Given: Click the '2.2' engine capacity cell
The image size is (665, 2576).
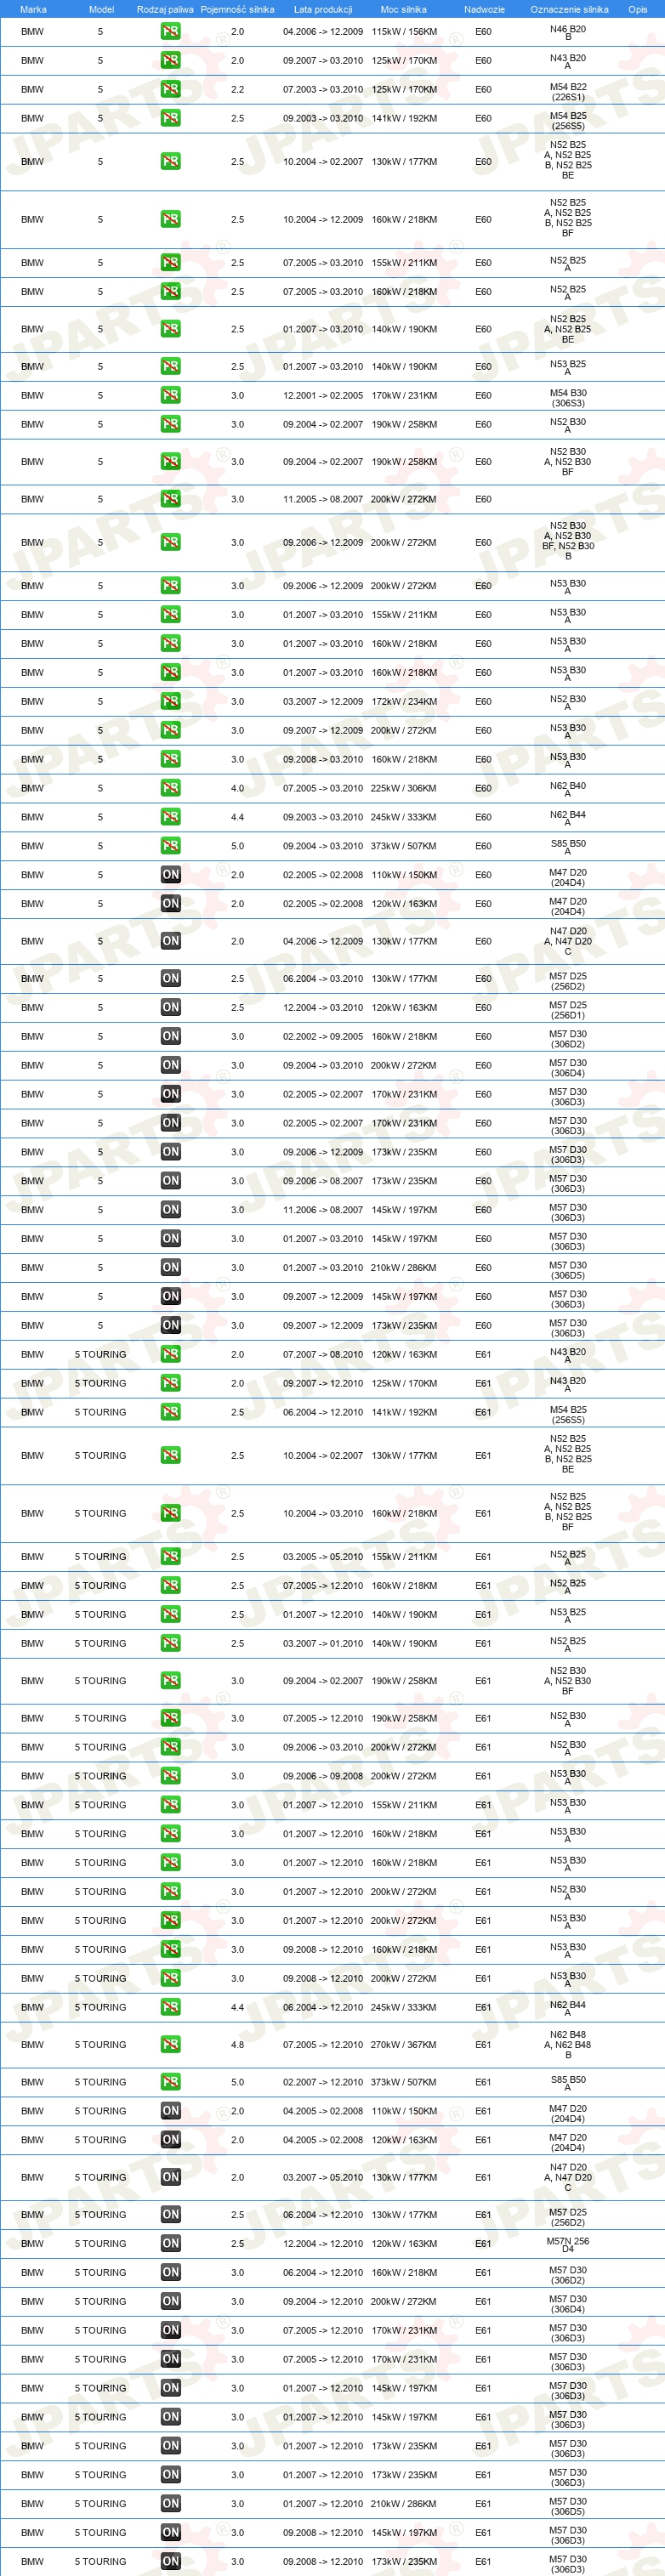Looking at the screenshot, I should 237,89.
